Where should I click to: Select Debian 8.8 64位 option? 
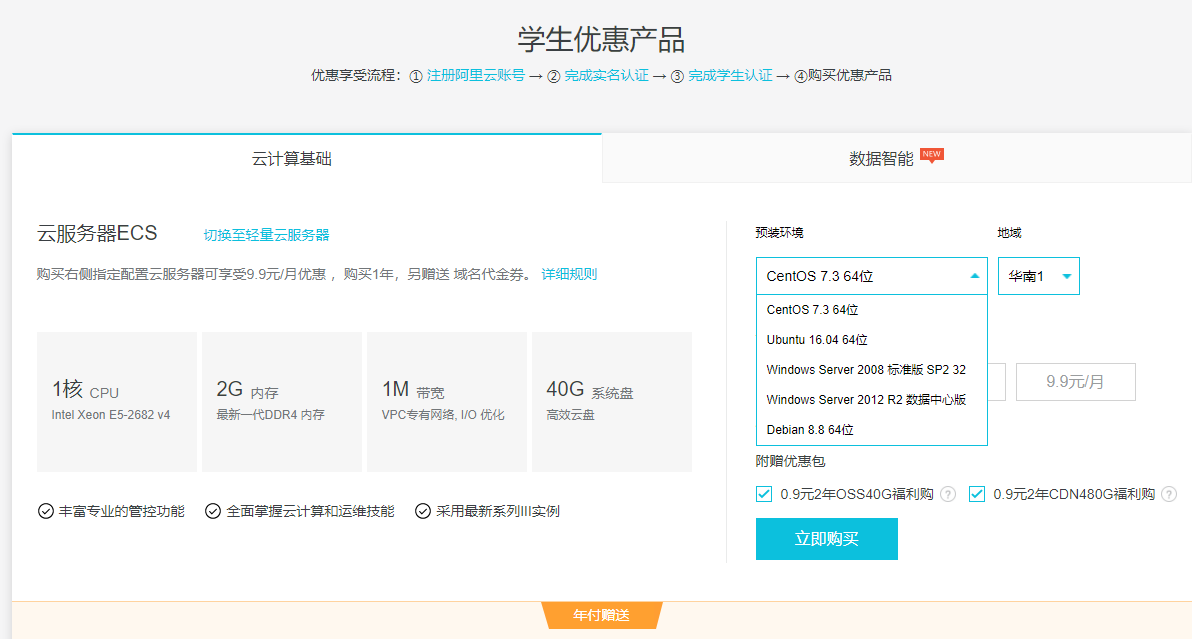(872, 430)
